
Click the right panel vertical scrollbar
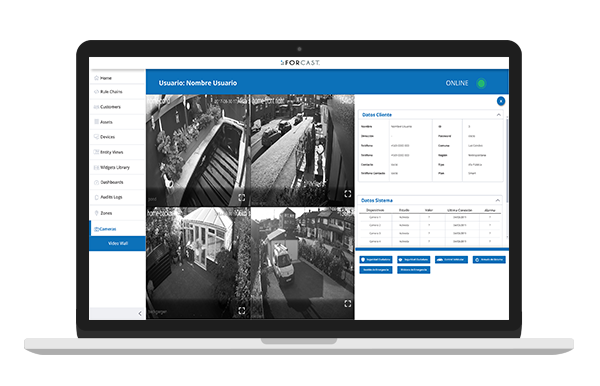point(507,161)
